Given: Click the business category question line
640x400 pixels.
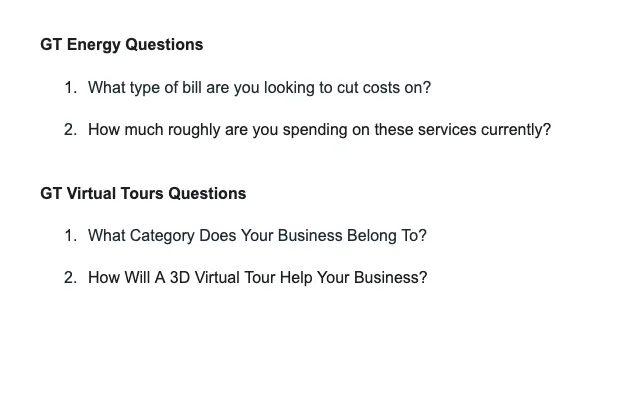Looking at the screenshot, I should [x=257, y=235].
